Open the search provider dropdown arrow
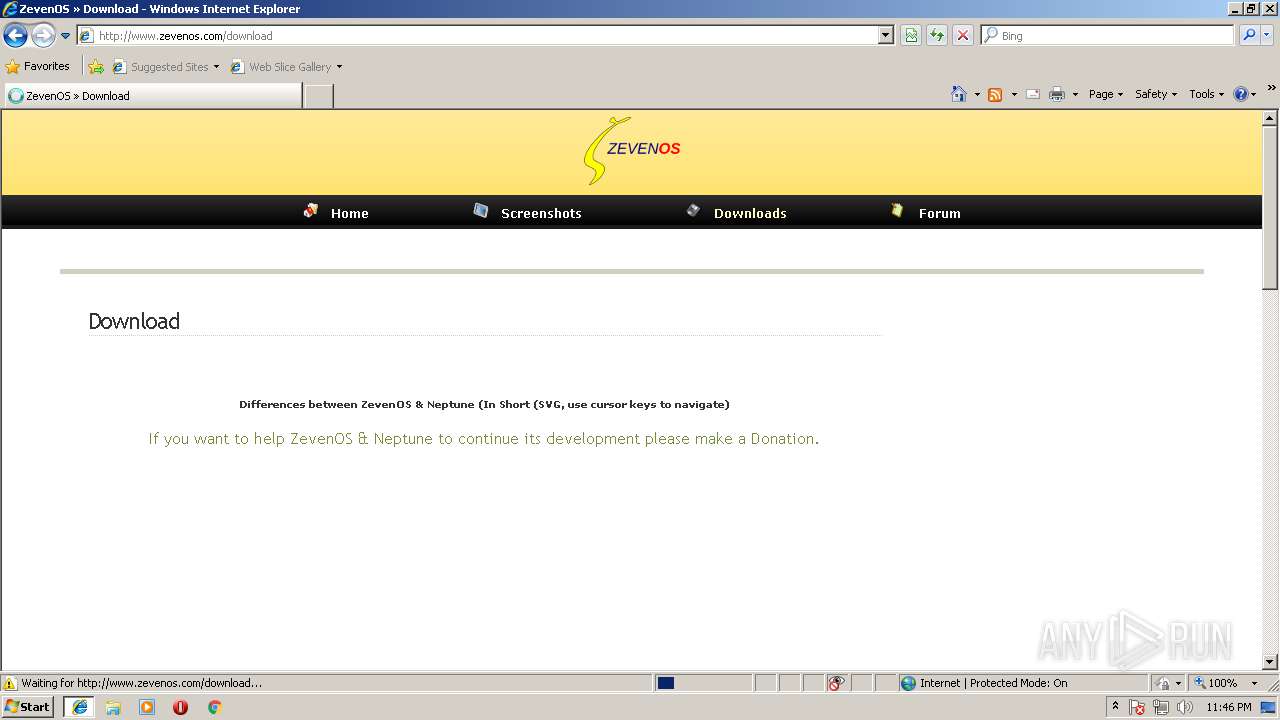1280x720 pixels. (x=1267, y=35)
